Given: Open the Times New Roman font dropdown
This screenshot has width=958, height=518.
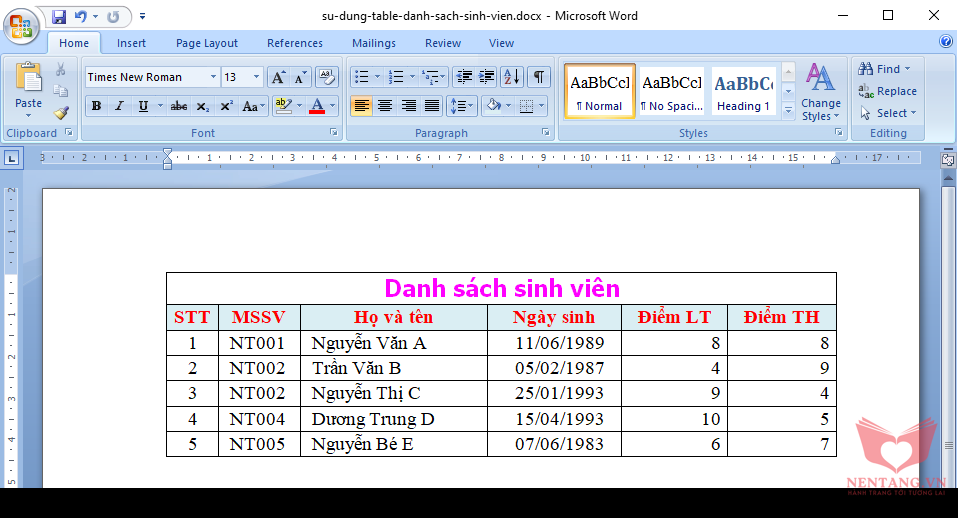Looking at the screenshot, I should pyautogui.click(x=213, y=77).
